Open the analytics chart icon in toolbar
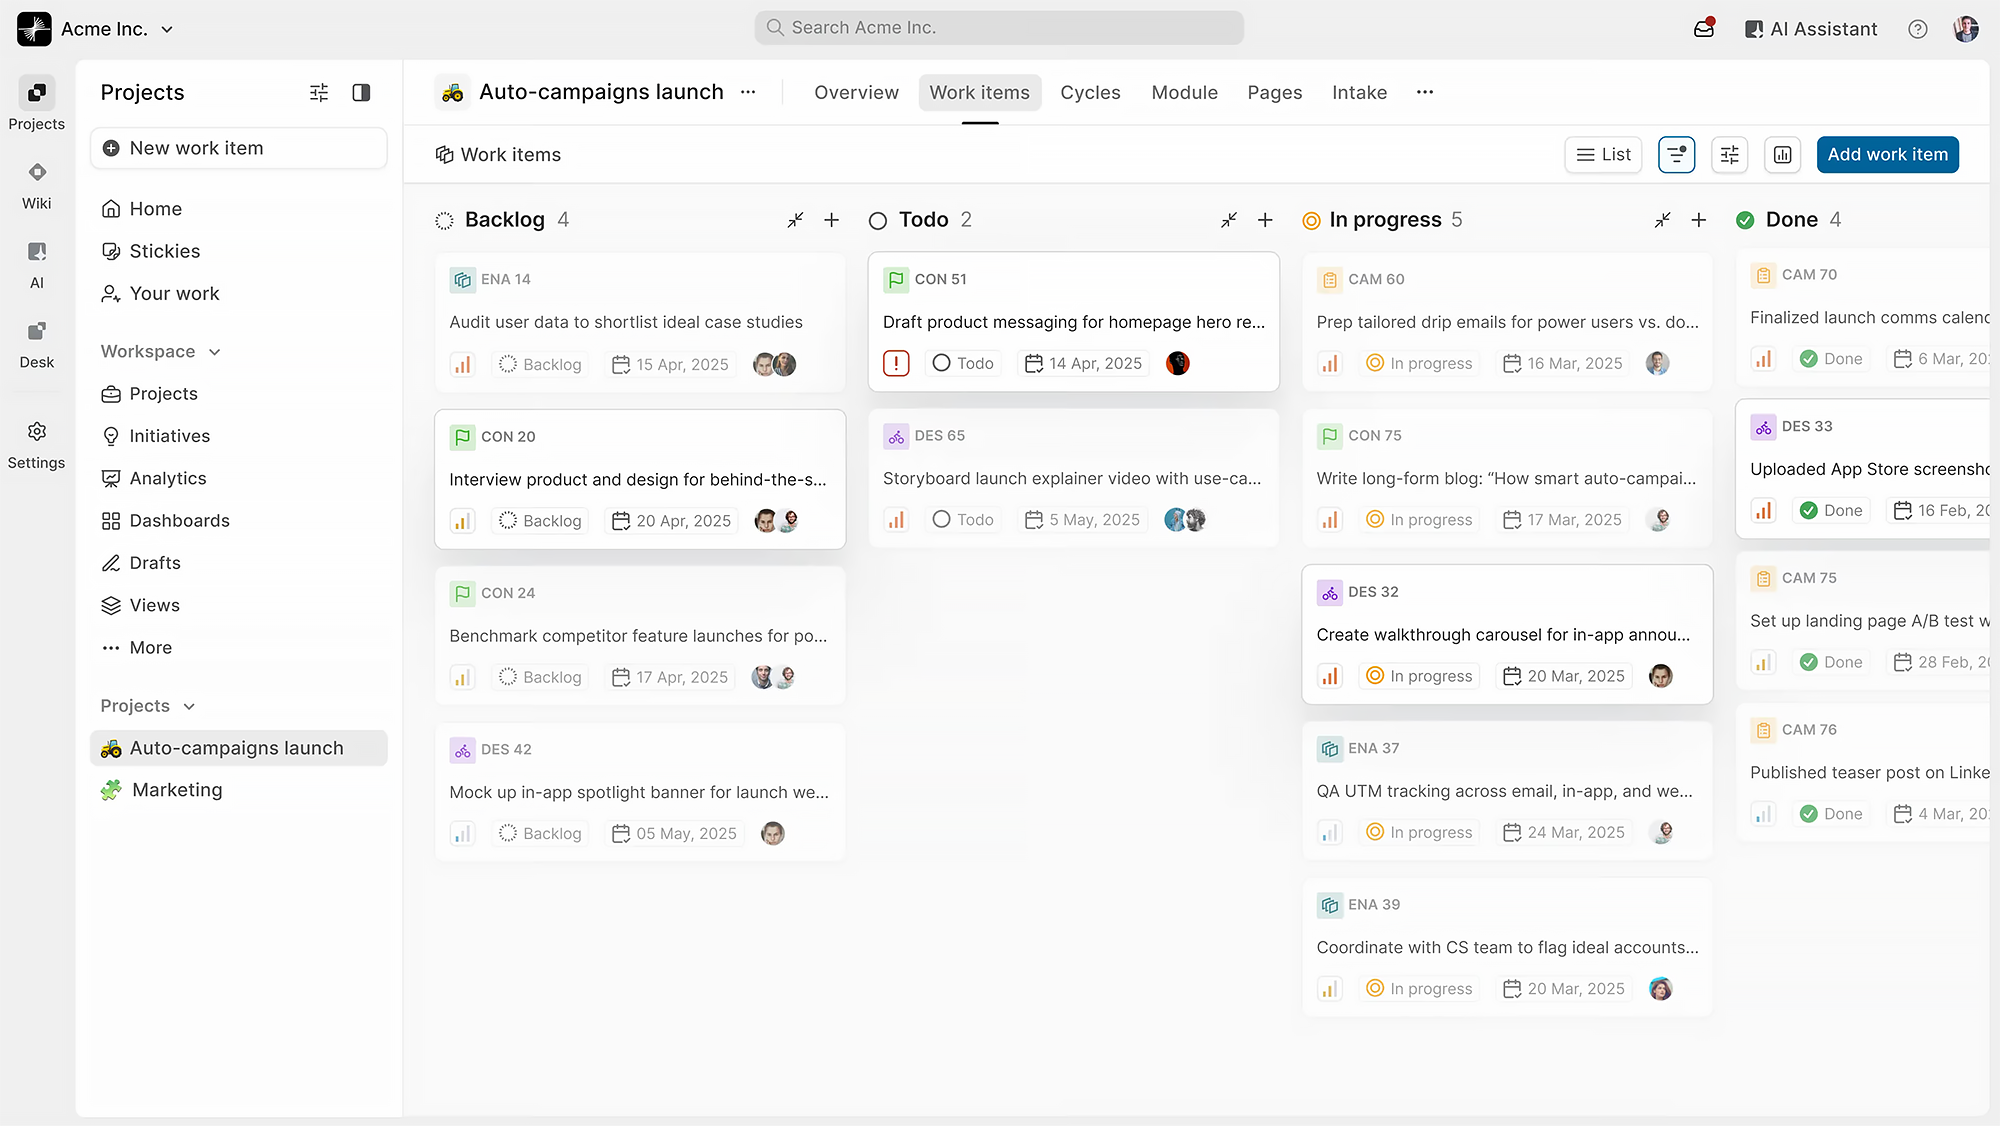This screenshot has height=1126, width=2000. click(1782, 155)
